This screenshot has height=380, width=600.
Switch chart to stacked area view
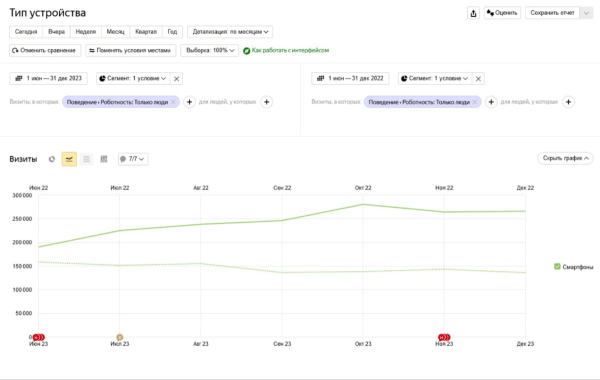(86, 159)
